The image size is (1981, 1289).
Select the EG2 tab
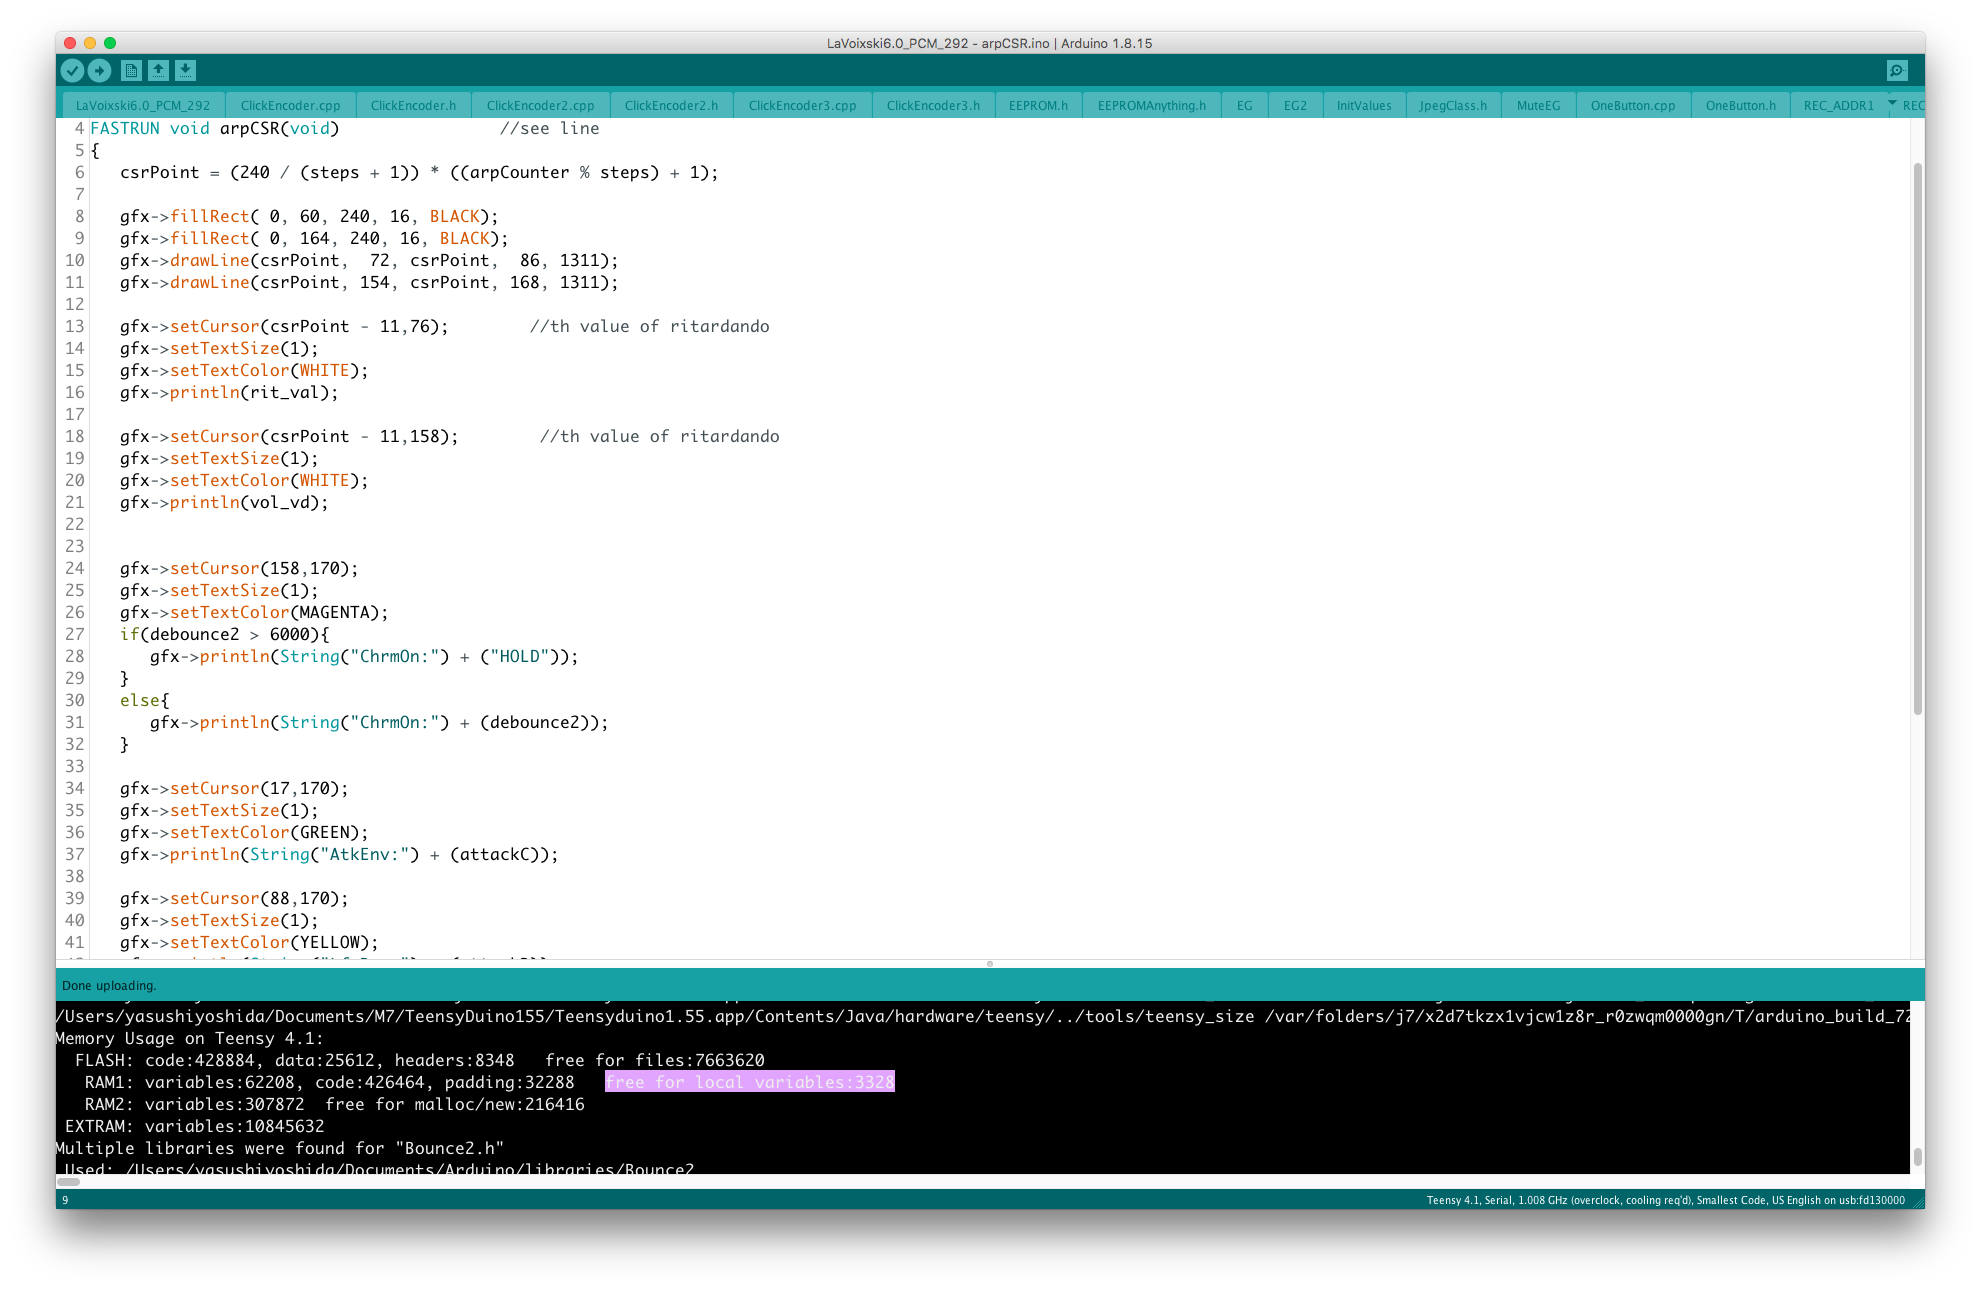tap(1295, 105)
